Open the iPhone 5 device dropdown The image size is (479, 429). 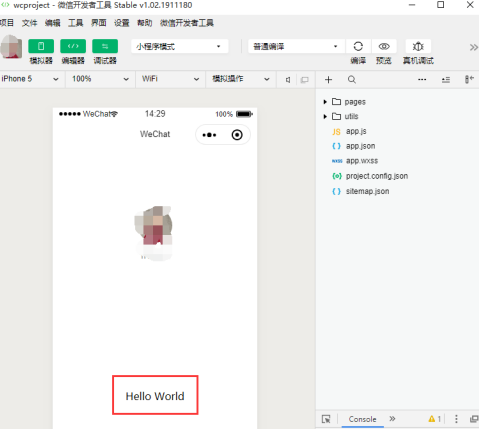click(x=31, y=79)
